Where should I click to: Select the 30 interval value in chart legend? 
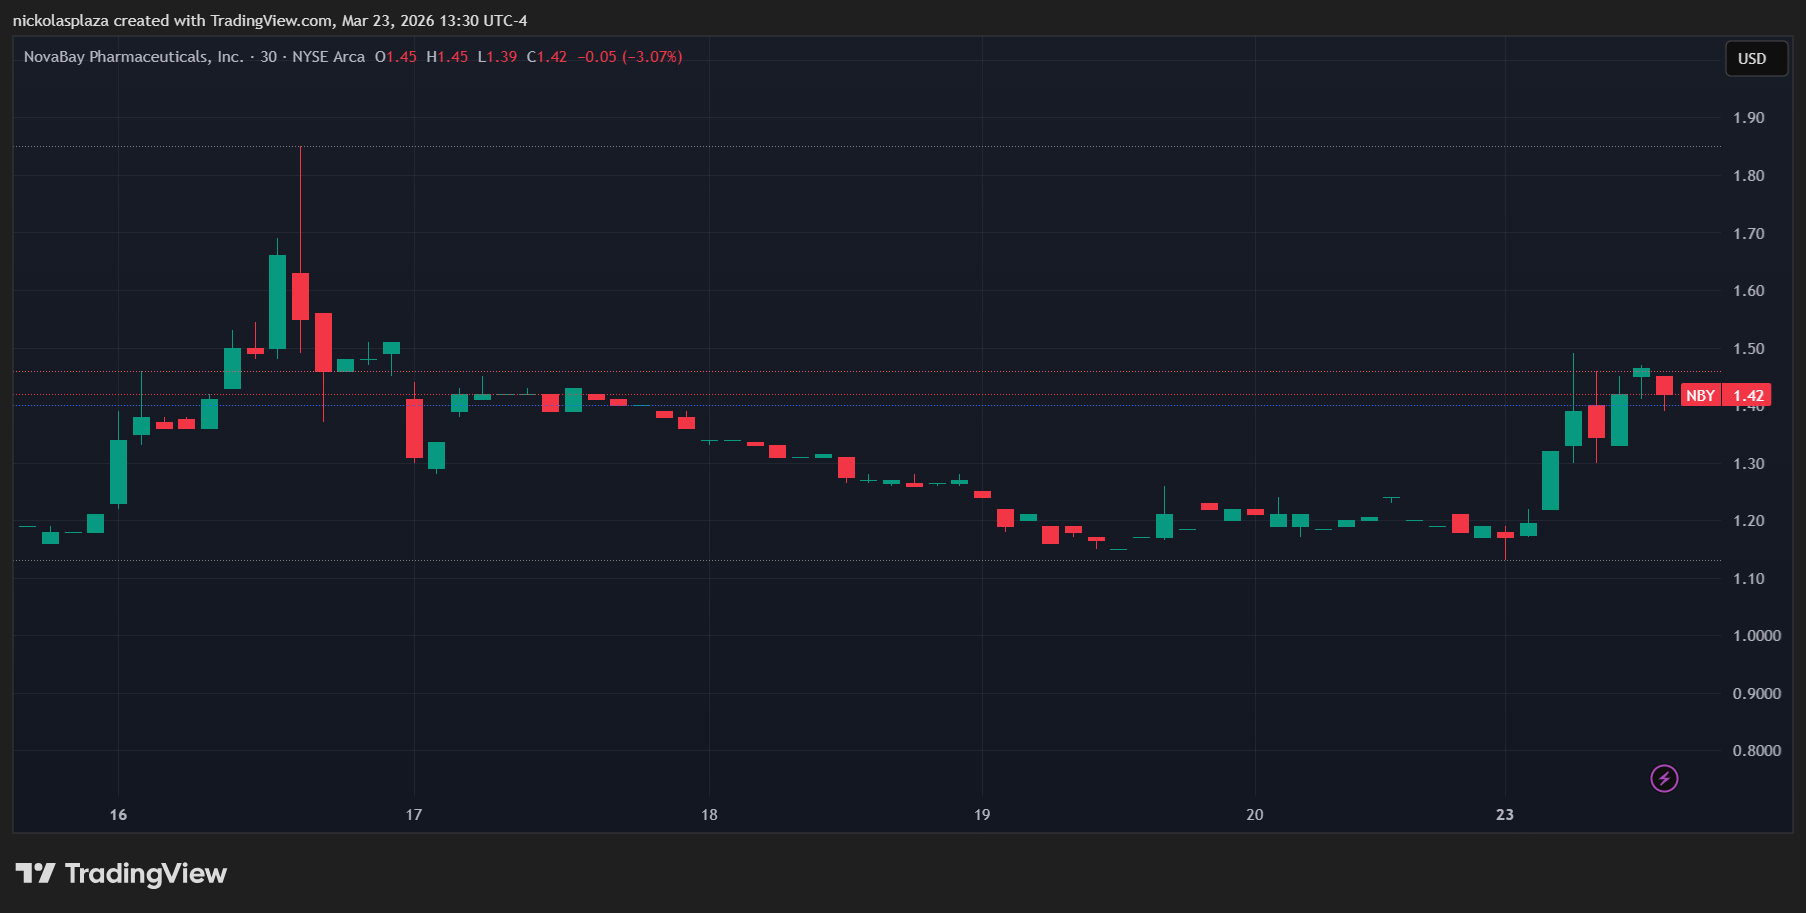click(x=268, y=57)
